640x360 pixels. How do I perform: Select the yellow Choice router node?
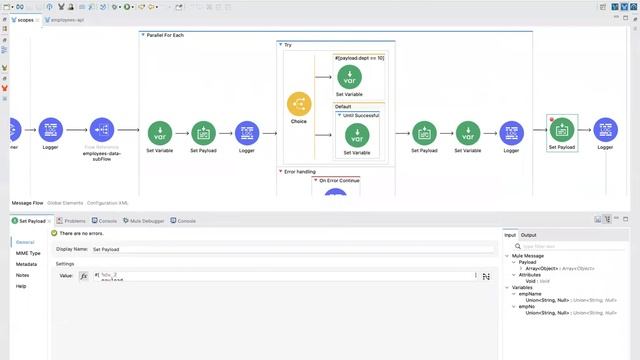[x=299, y=104]
